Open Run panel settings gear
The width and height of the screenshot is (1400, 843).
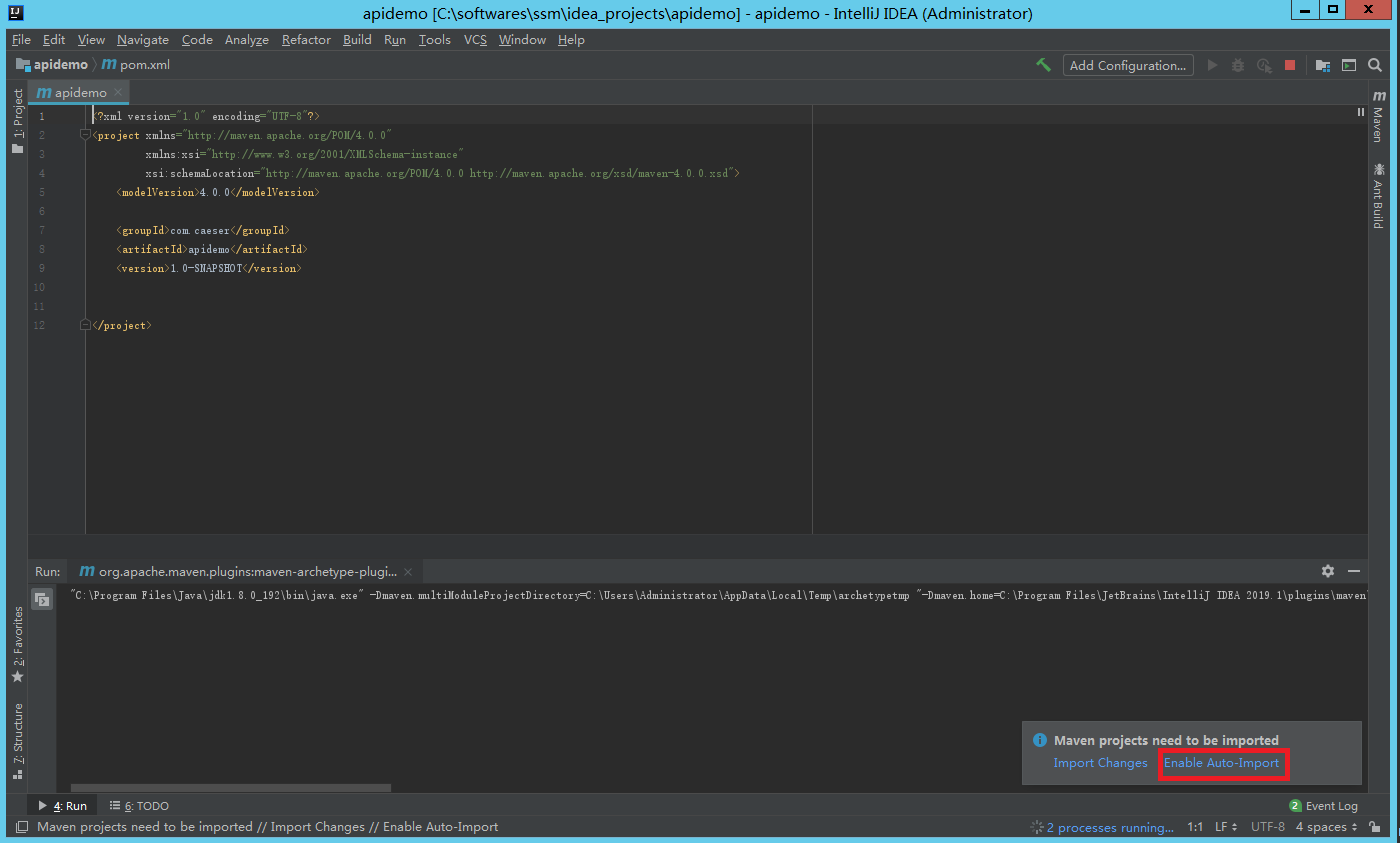[x=1328, y=571]
